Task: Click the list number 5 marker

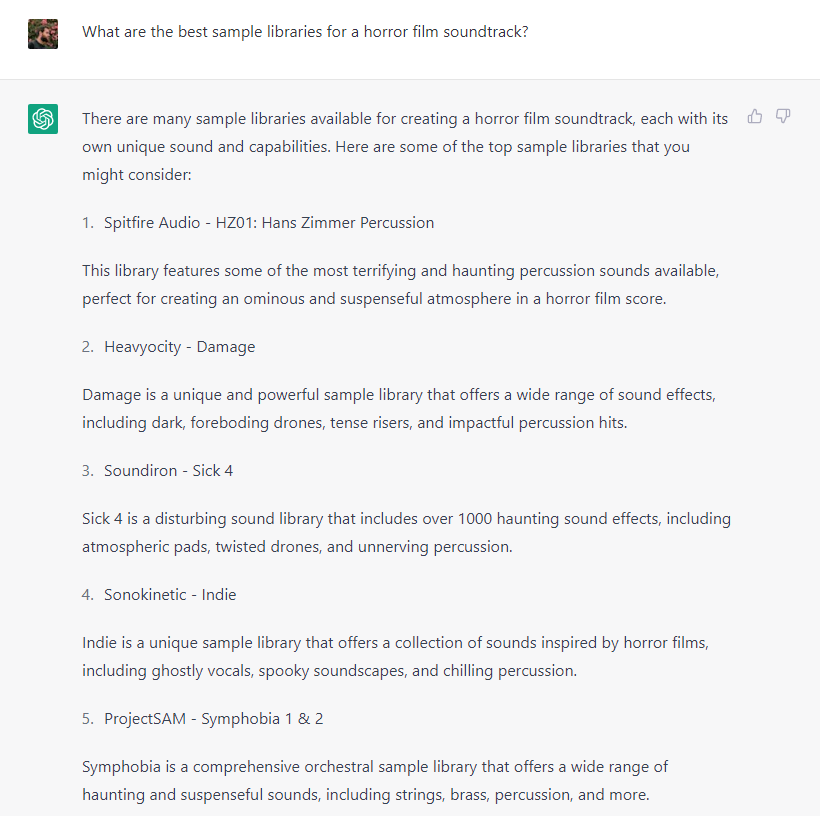Action: pyautogui.click(x=88, y=719)
